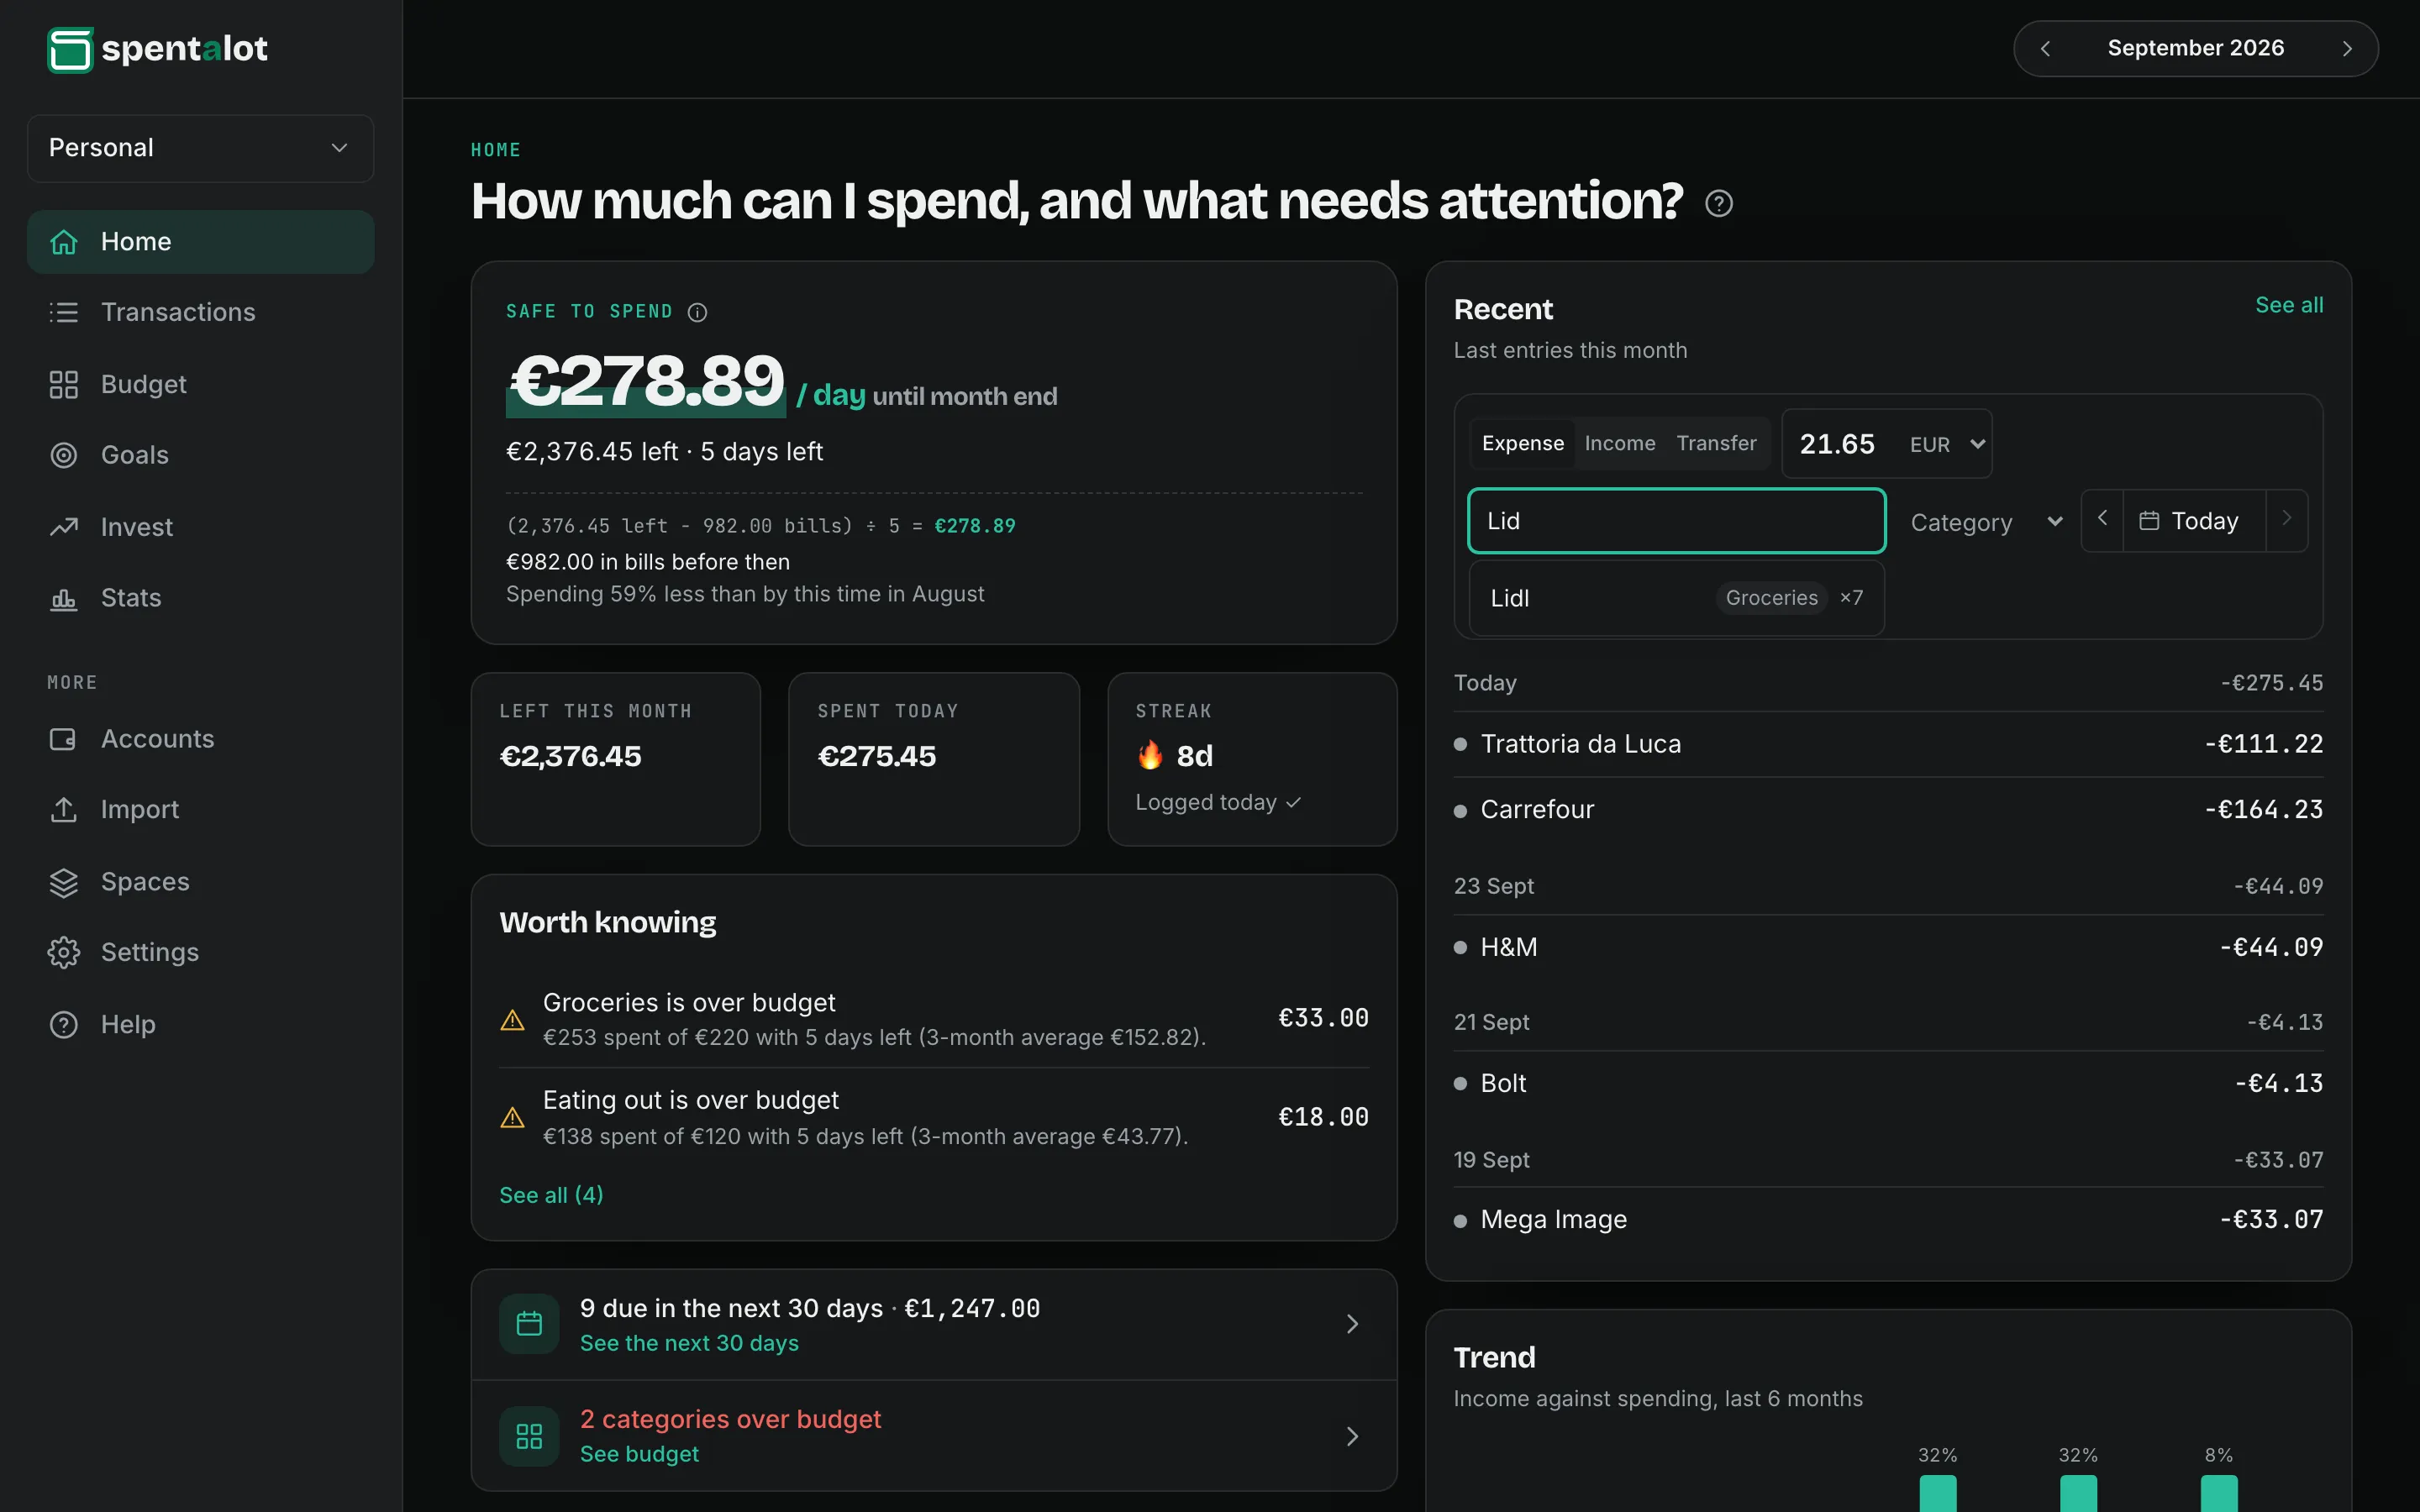The height and width of the screenshot is (1512, 2420).
Task: Click the See all link in Recent
Action: [2288, 305]
